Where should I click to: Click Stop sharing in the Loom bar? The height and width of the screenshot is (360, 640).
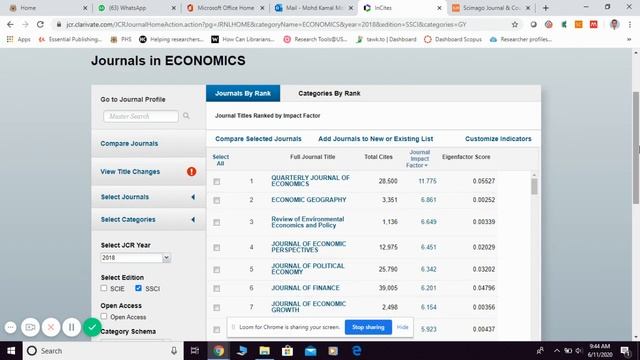(x=368, y=327)
